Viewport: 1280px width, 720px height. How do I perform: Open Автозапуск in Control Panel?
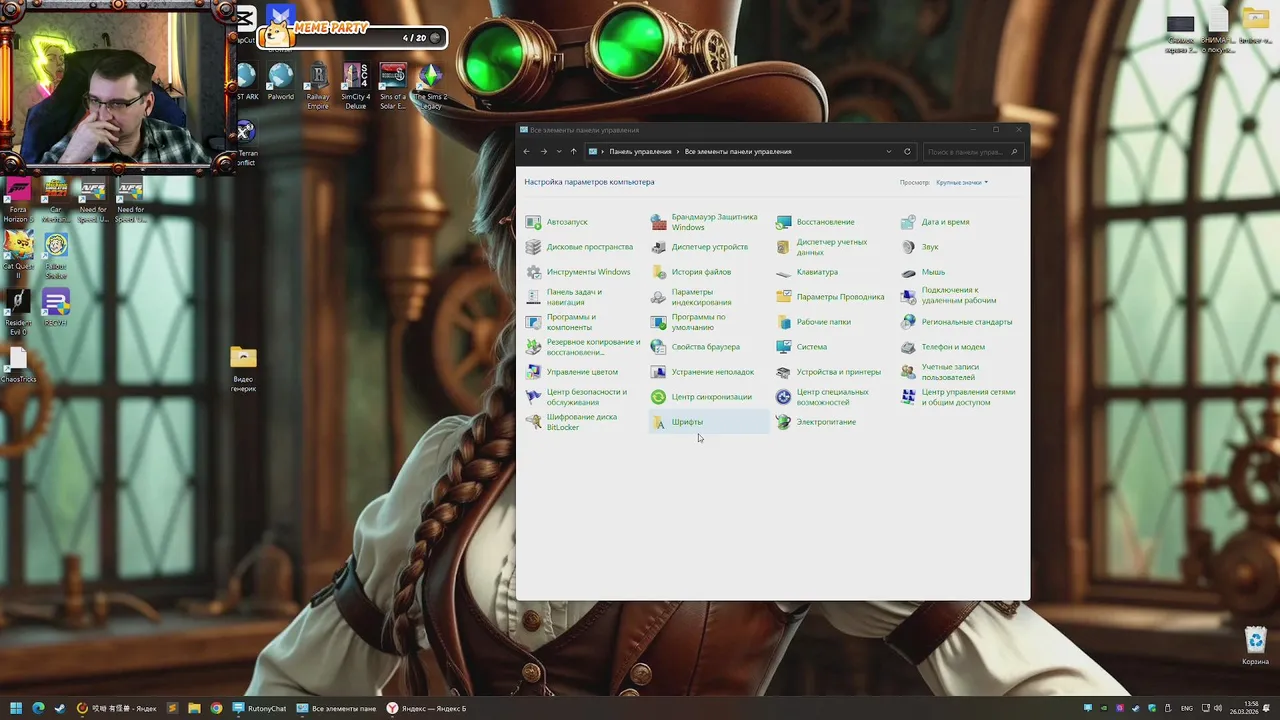pyautogui.click(x=557, y=222)
